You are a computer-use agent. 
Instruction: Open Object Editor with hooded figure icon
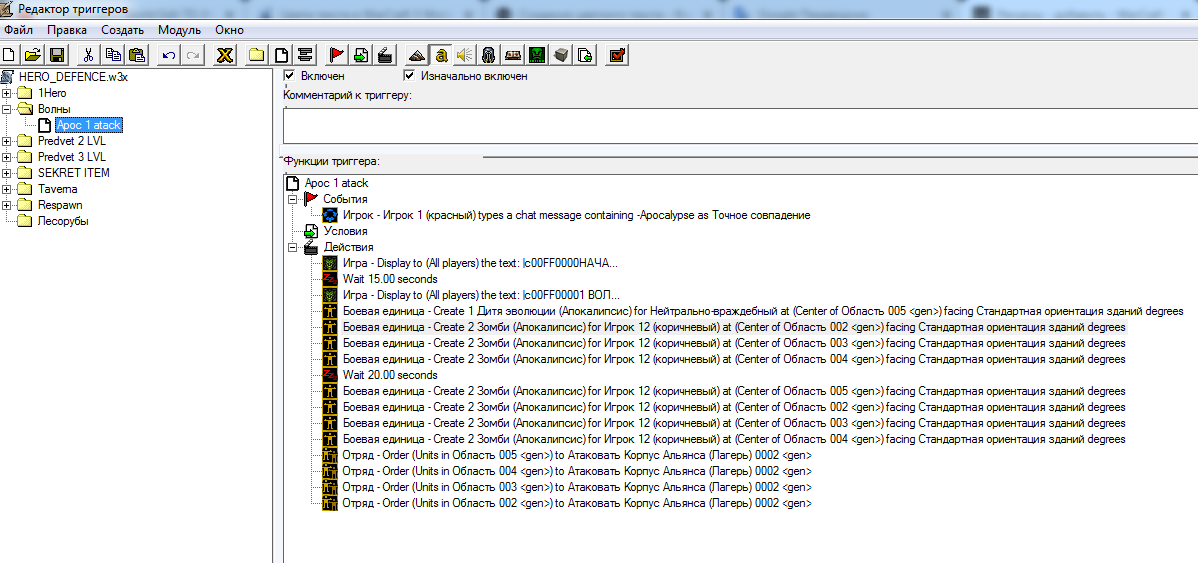(489, 54)
